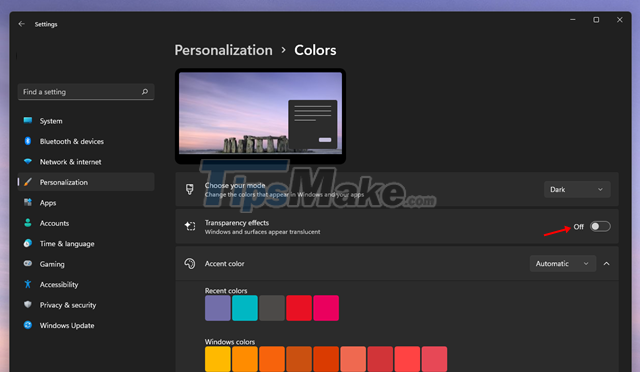Open Time & language settings
This screenshot has width=640, height=372.
86,243
